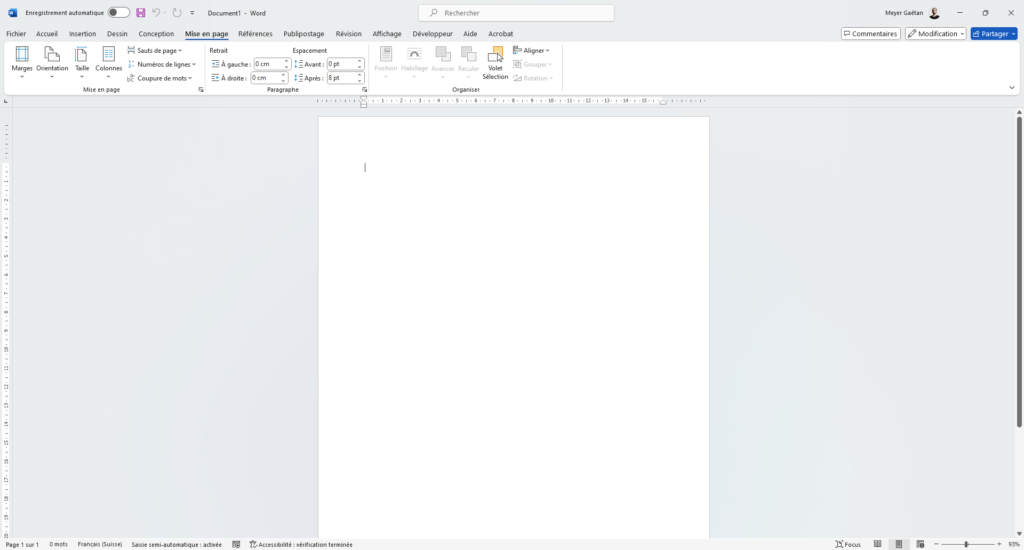This screenshot has height=550, width=1024.
Task: Click the Word app logo icon
Action: [12, 13]
